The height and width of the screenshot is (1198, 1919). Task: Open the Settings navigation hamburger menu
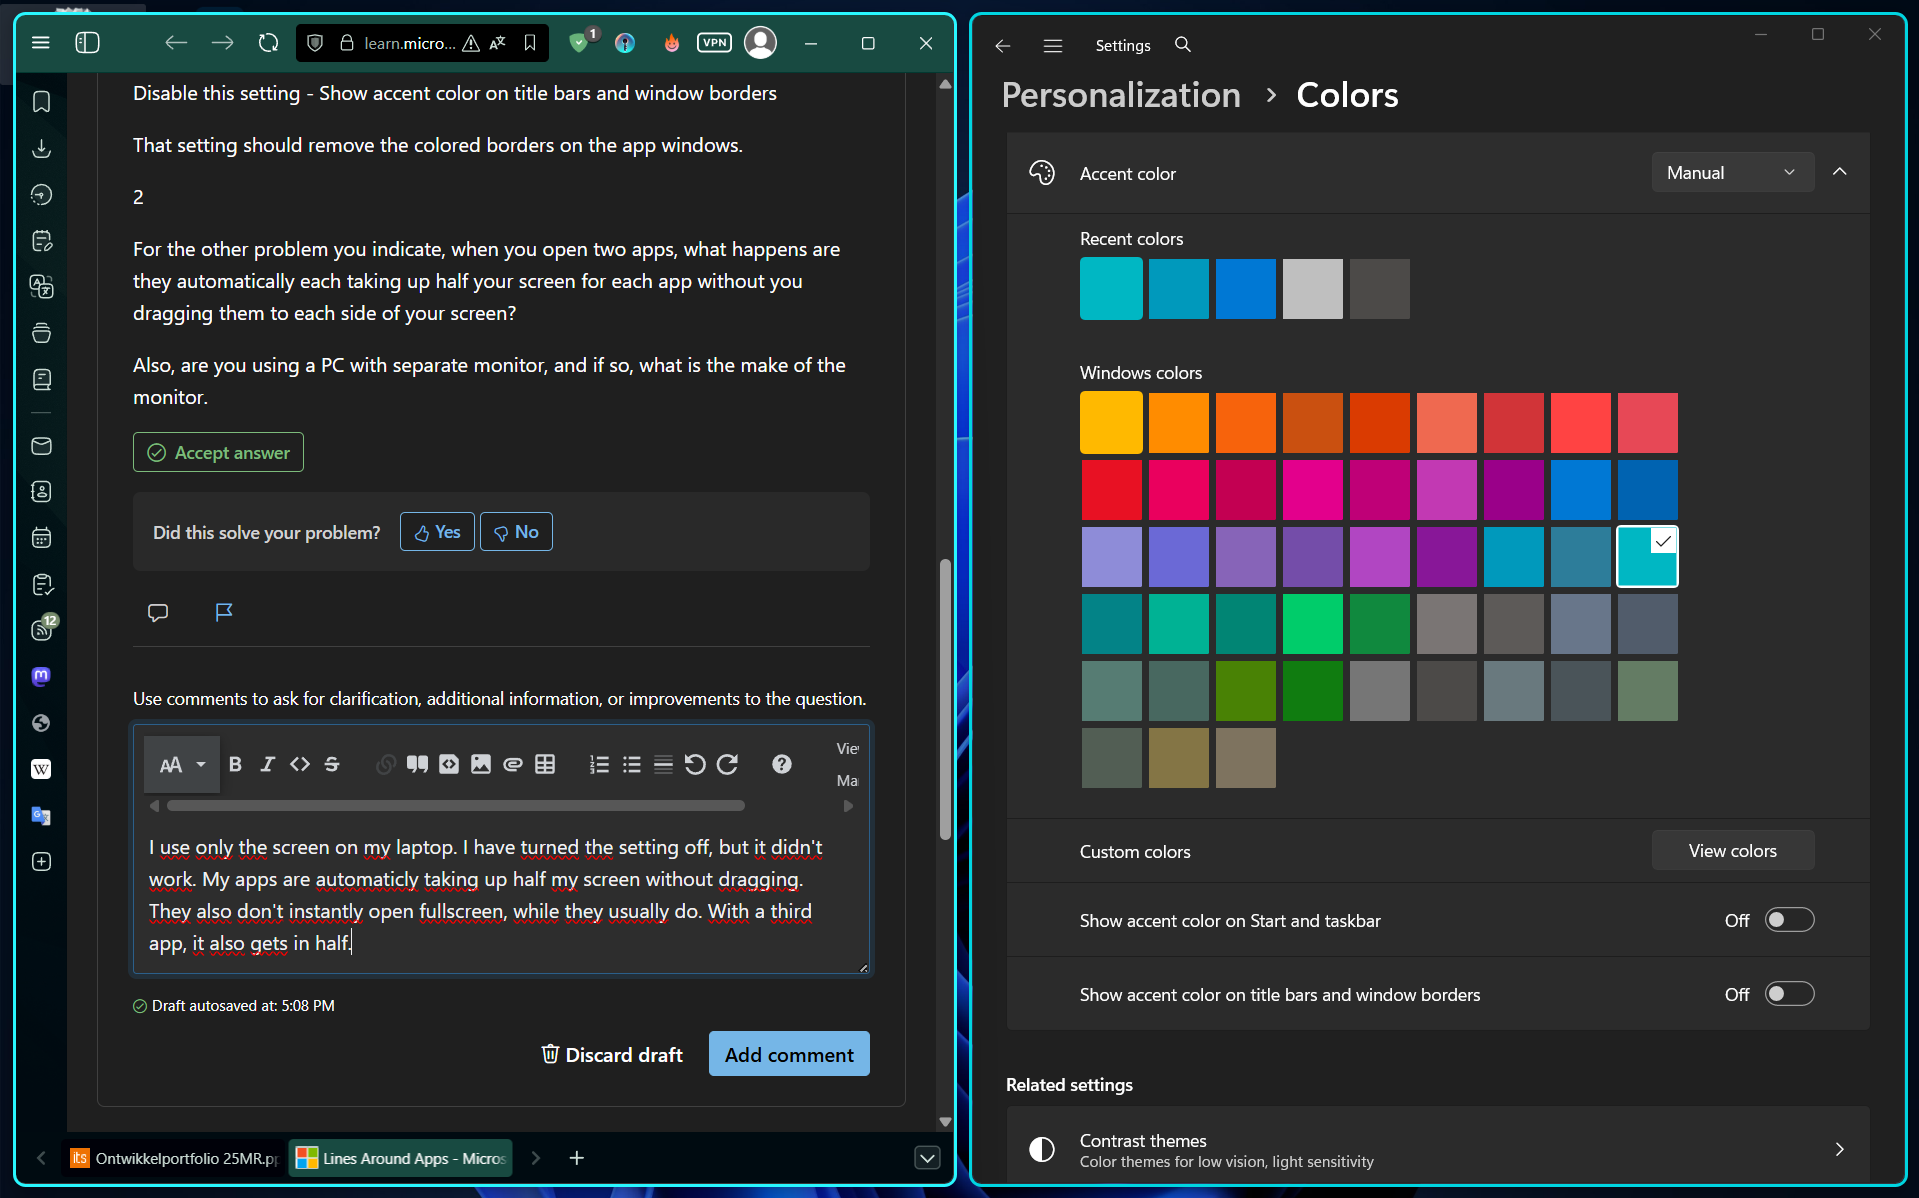point(1052,45)
